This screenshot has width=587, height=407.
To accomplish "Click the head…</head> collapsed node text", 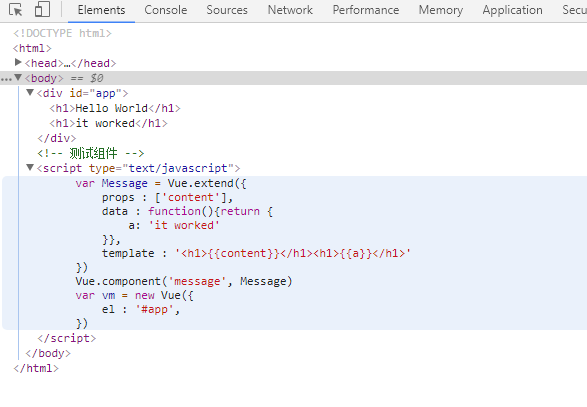I will [x=70, y=63].
